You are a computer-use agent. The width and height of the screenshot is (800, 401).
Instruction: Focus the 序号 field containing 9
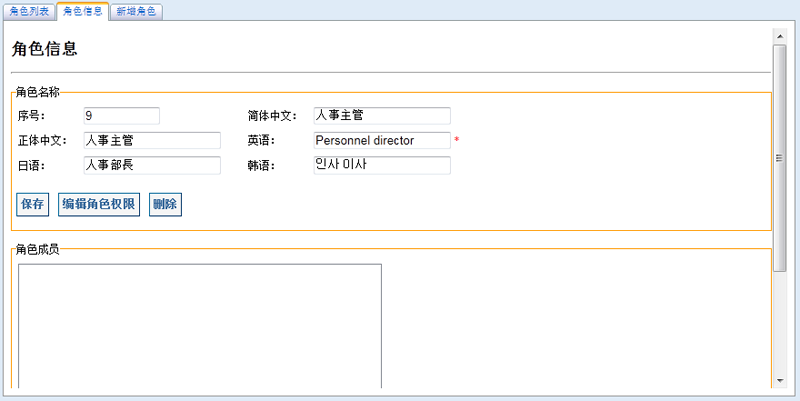coord(121,116)
